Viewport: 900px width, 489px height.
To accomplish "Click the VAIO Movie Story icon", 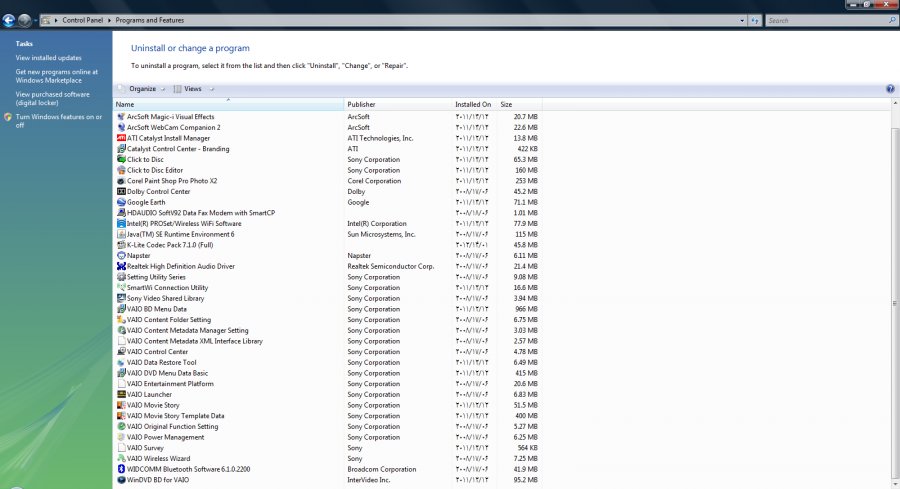I will tap(121, 405).
